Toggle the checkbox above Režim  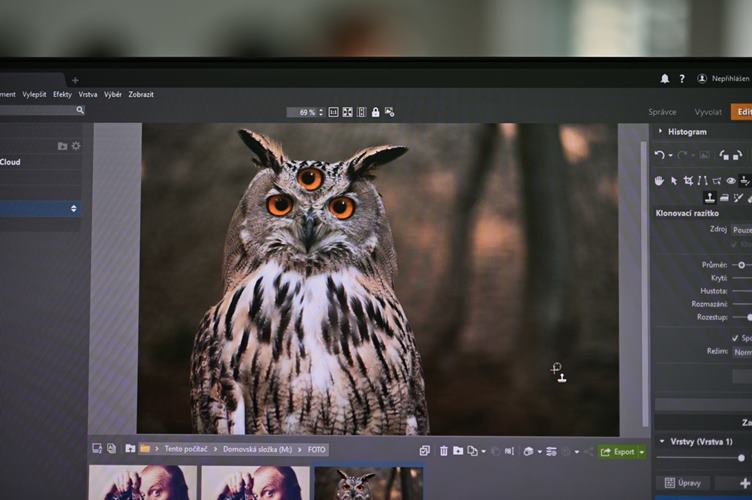736,338
